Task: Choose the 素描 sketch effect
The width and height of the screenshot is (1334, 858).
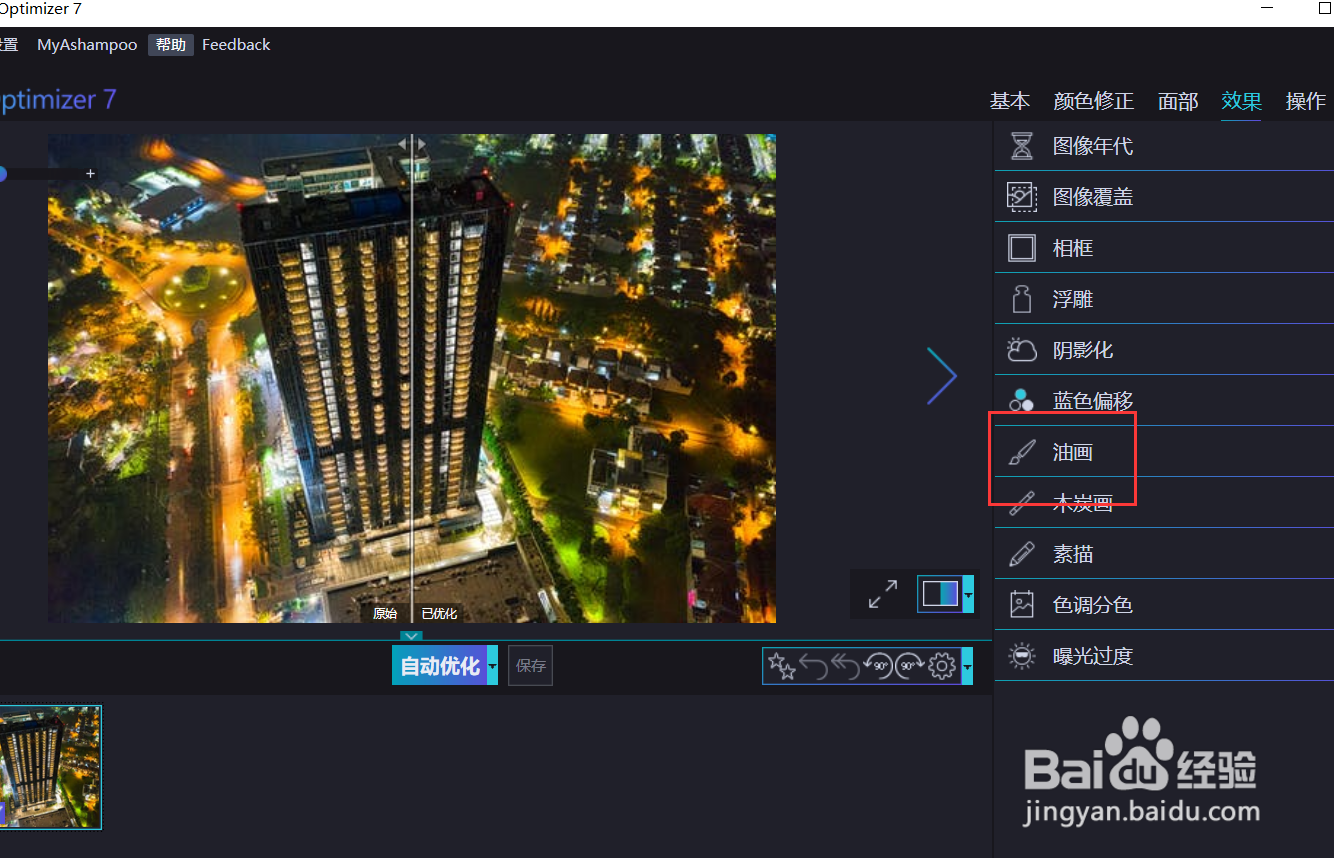Action: pyautogui.click(x=1075, y=553)
